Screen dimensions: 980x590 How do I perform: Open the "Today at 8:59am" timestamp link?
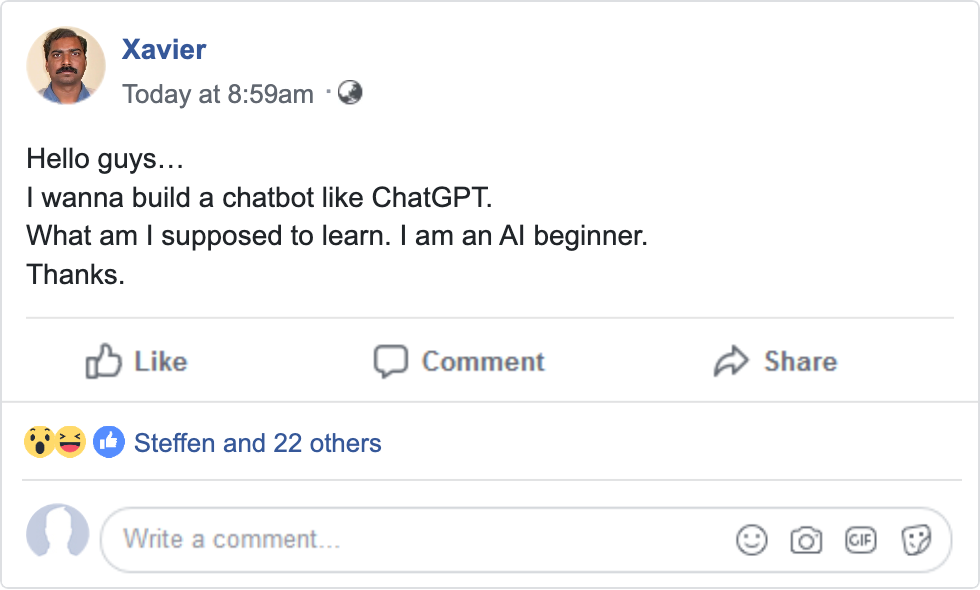(x=217, y=94)
